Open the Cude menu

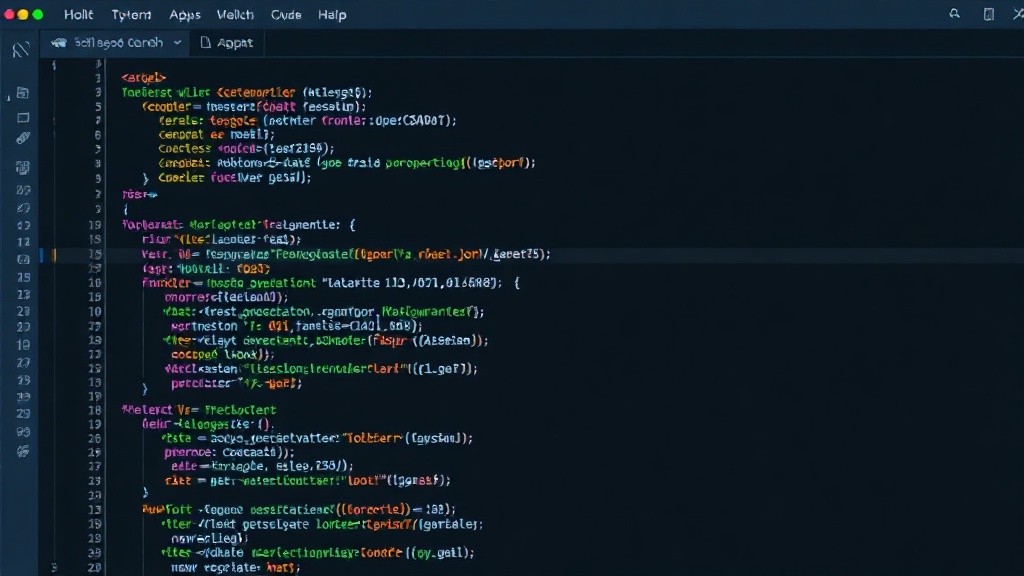pyautogui.click(x=286, y=14)
